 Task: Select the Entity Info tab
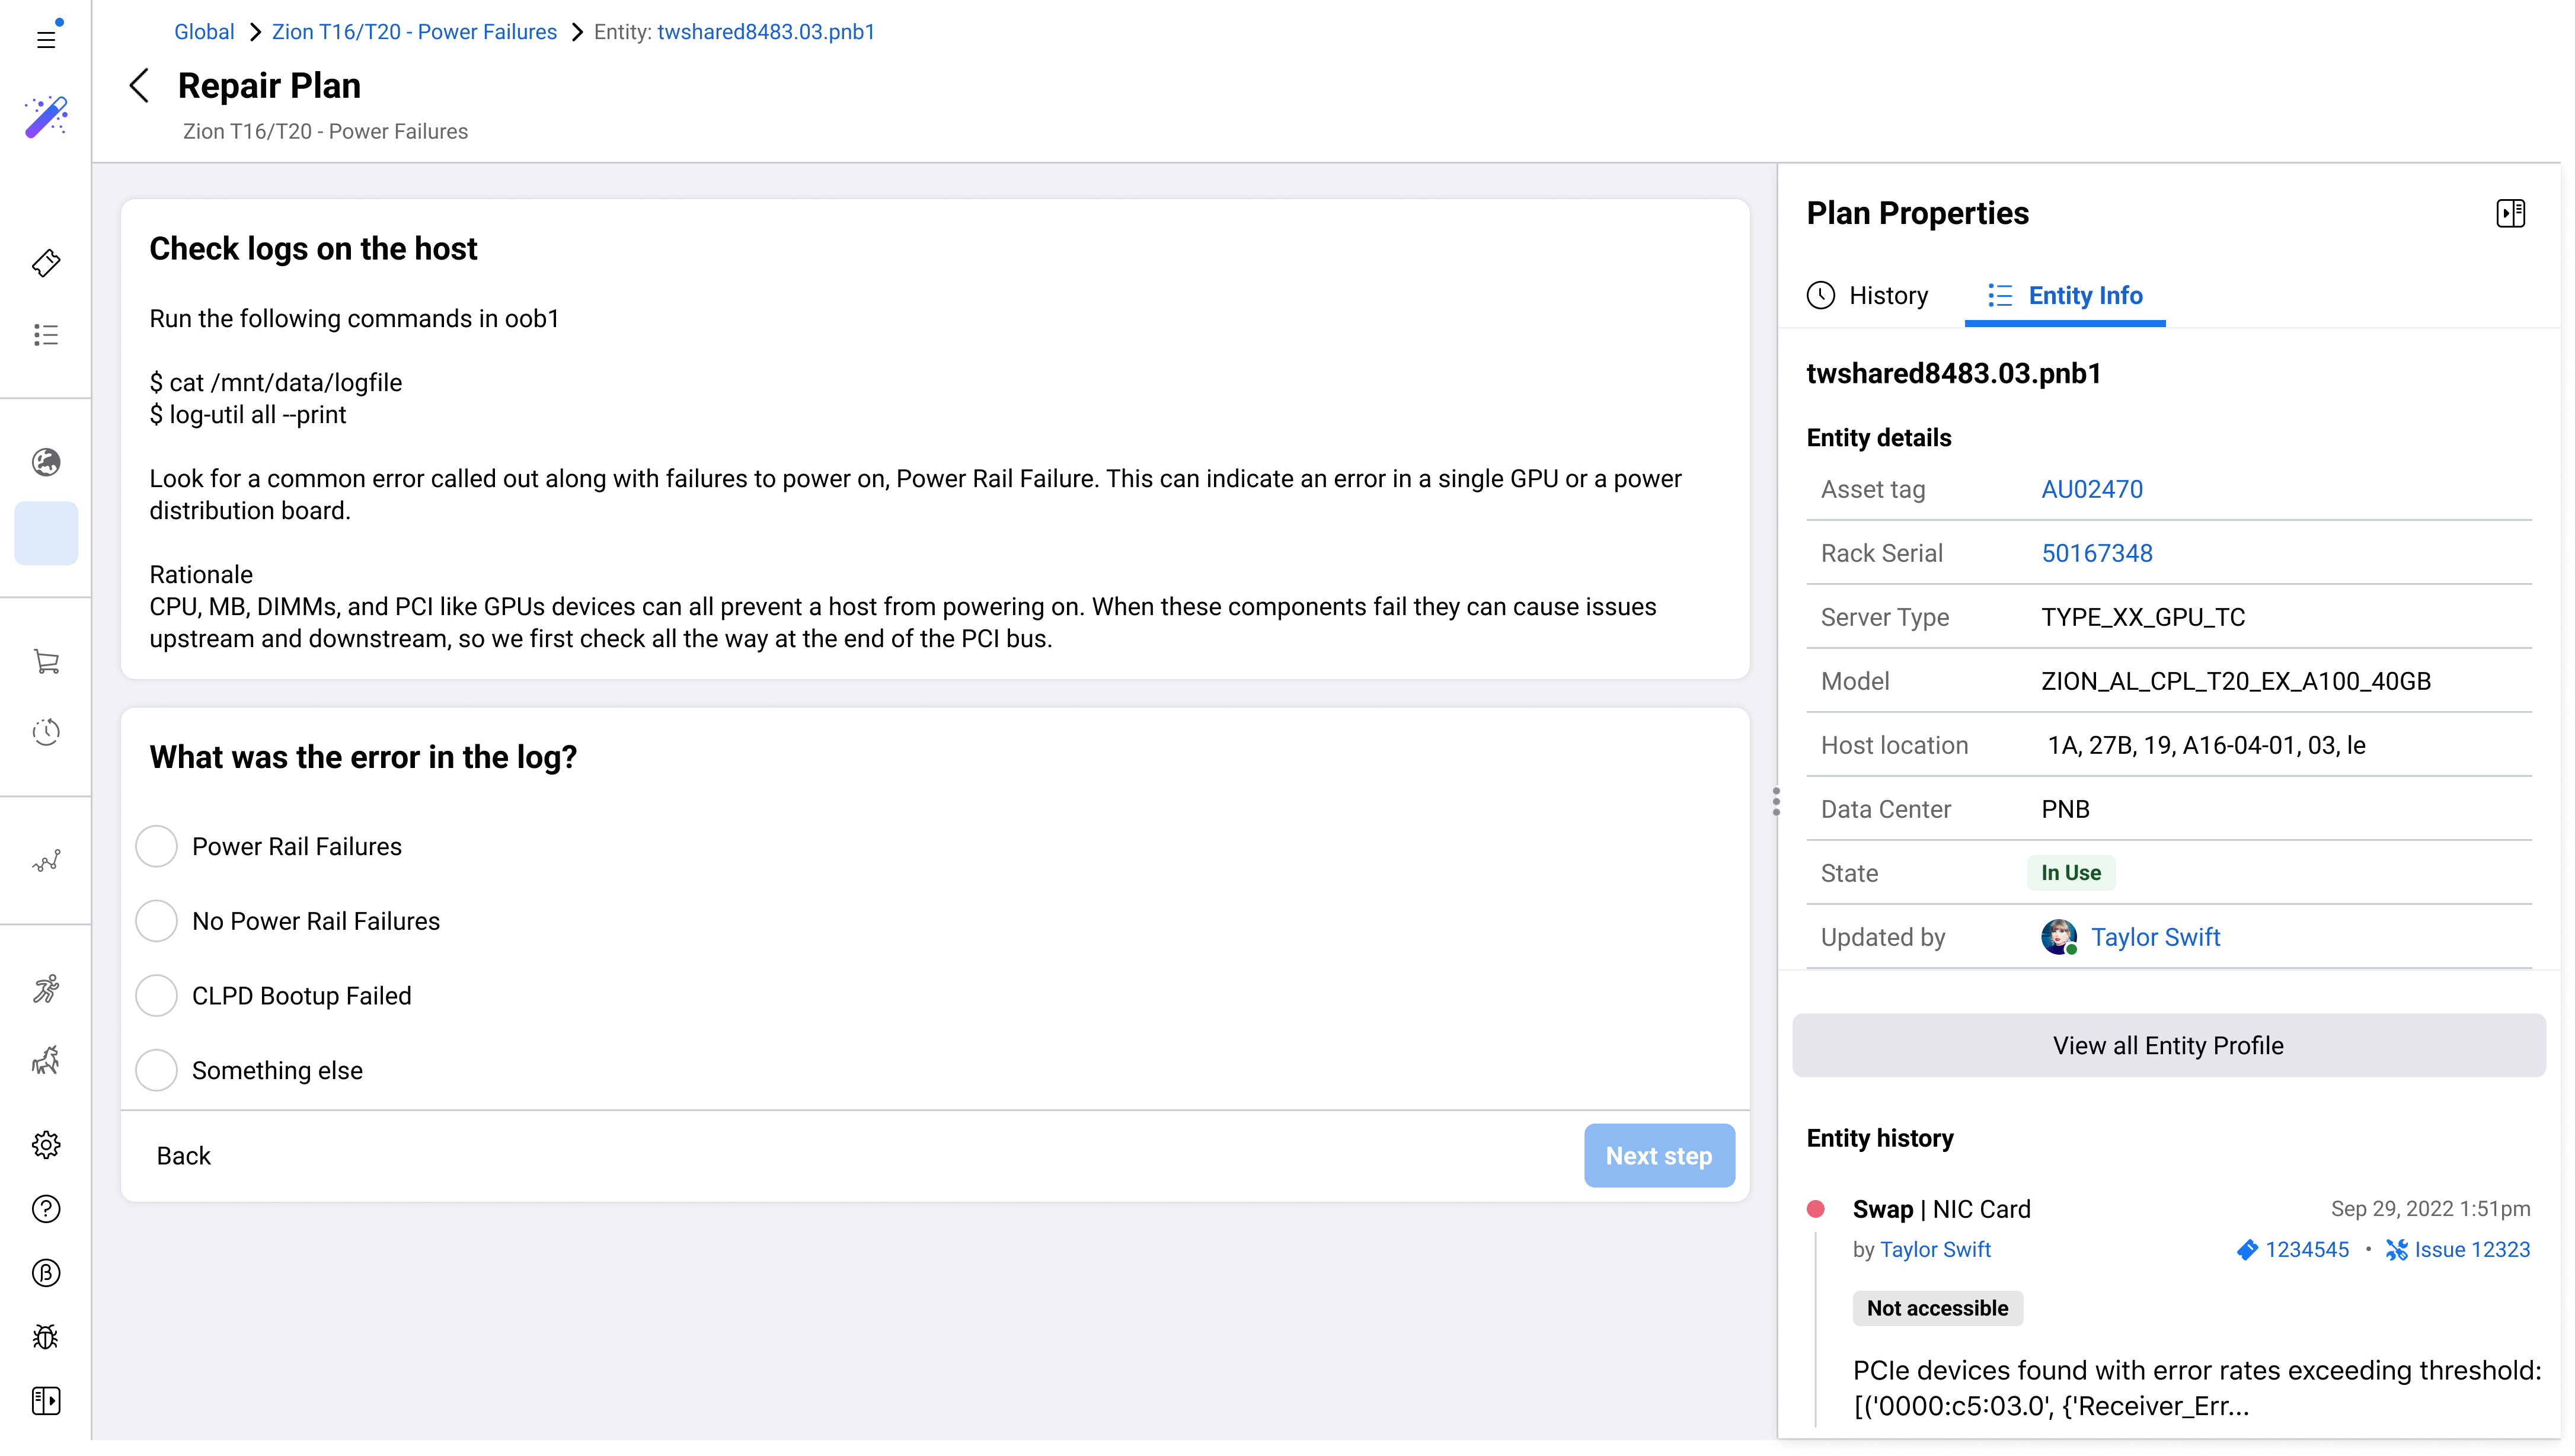(2065, 295)
